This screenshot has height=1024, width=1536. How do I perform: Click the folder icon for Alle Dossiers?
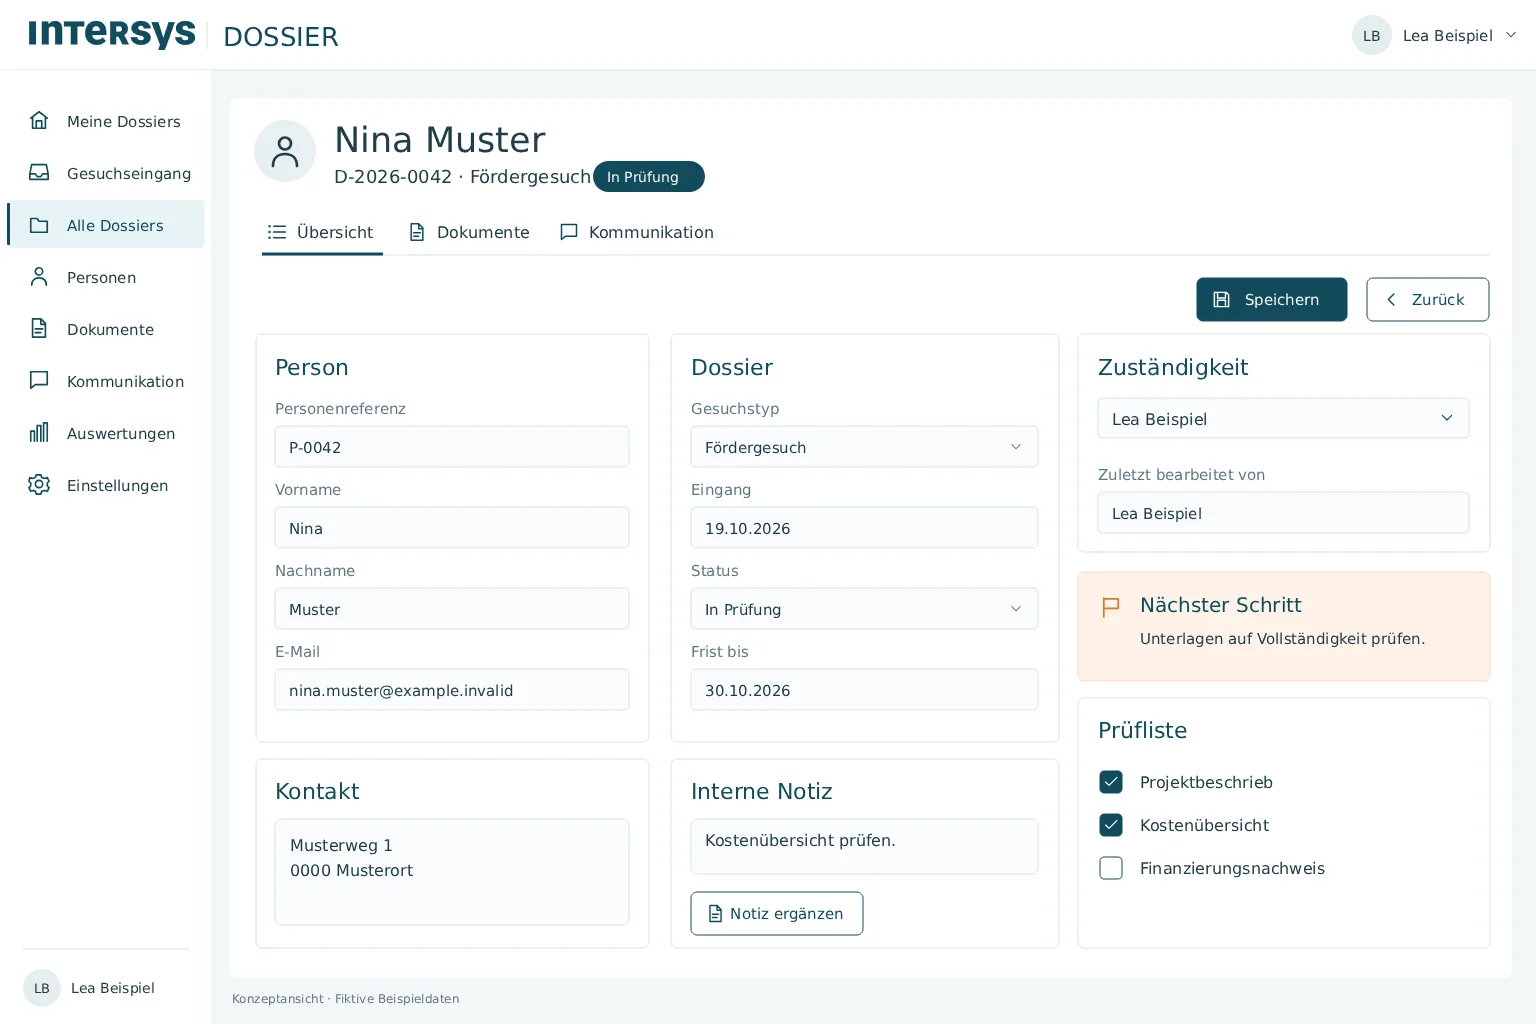pyautogui.click(x=39, y=225)
